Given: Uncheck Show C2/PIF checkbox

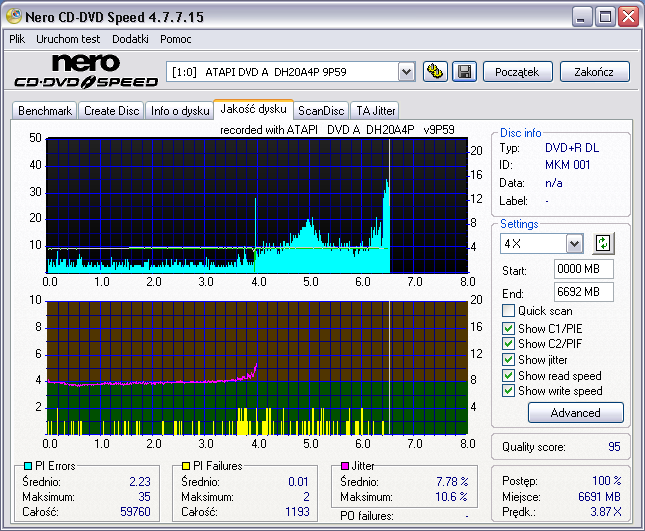Looking at the screenshot, I should [x=508, y=343].
